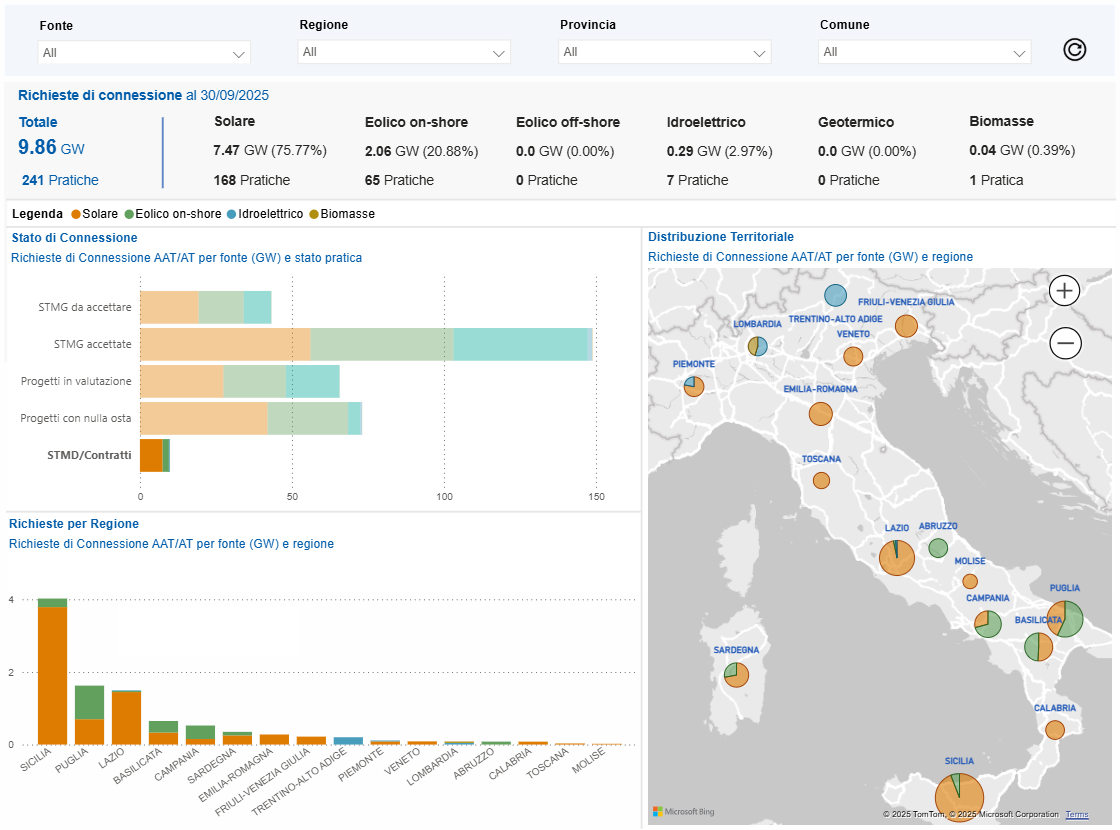Image resolution: width=1120 pixels, height=830 pixels.
Task: Select the STMG accettate bar
Action: point(365,344)
